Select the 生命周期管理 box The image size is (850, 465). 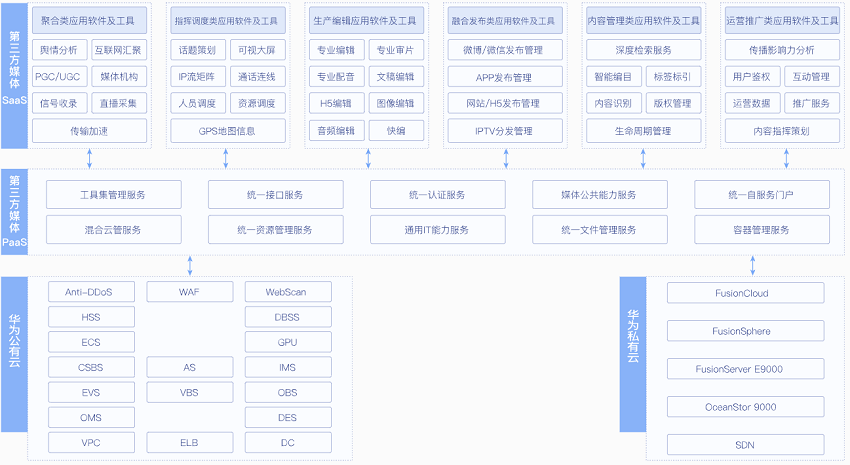[x=643, y=131]
